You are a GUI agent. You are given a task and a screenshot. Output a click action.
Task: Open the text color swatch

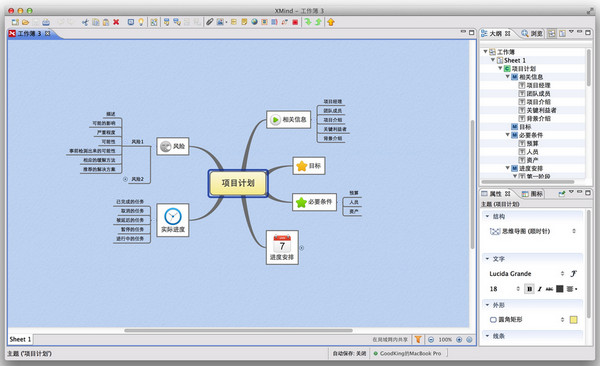(559, 289)
